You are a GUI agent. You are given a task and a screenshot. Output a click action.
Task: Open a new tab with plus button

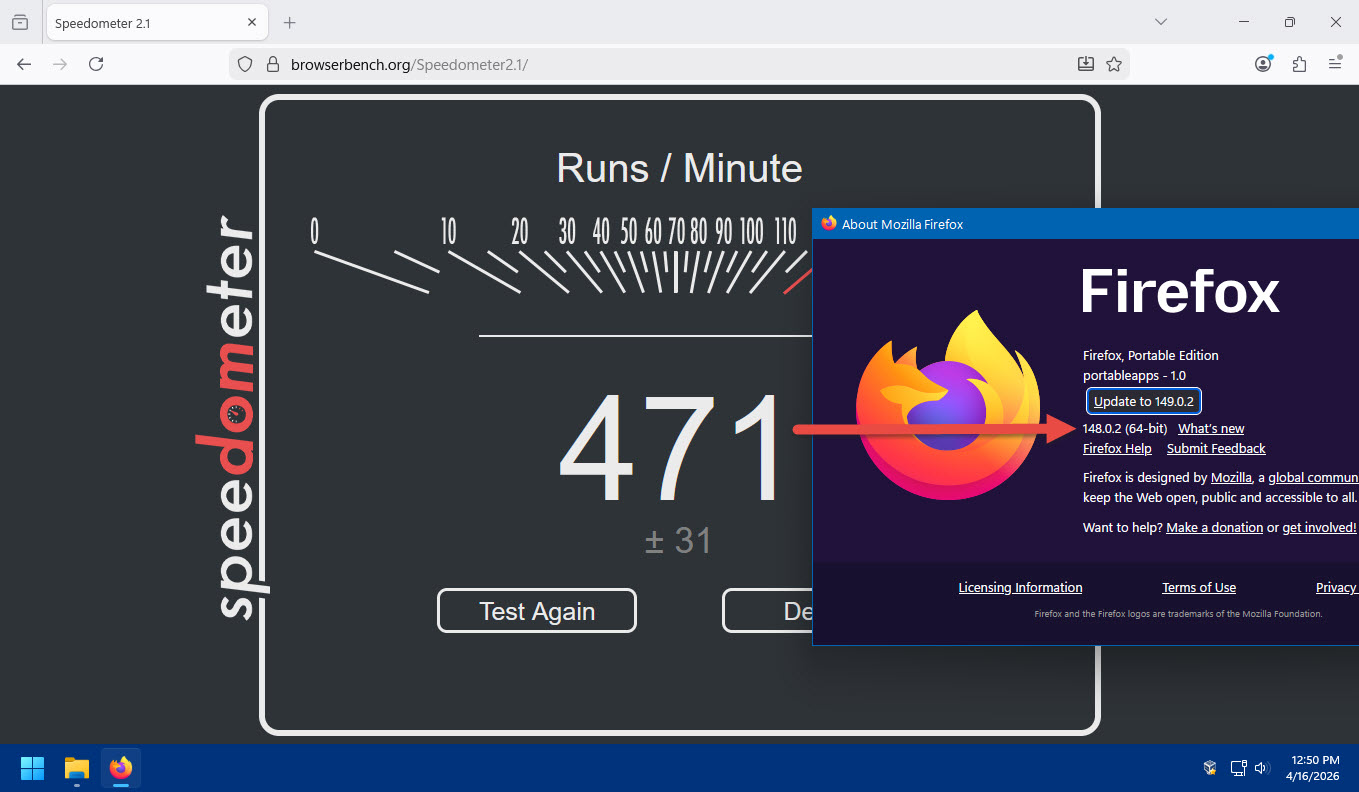[x=290, y=22]
